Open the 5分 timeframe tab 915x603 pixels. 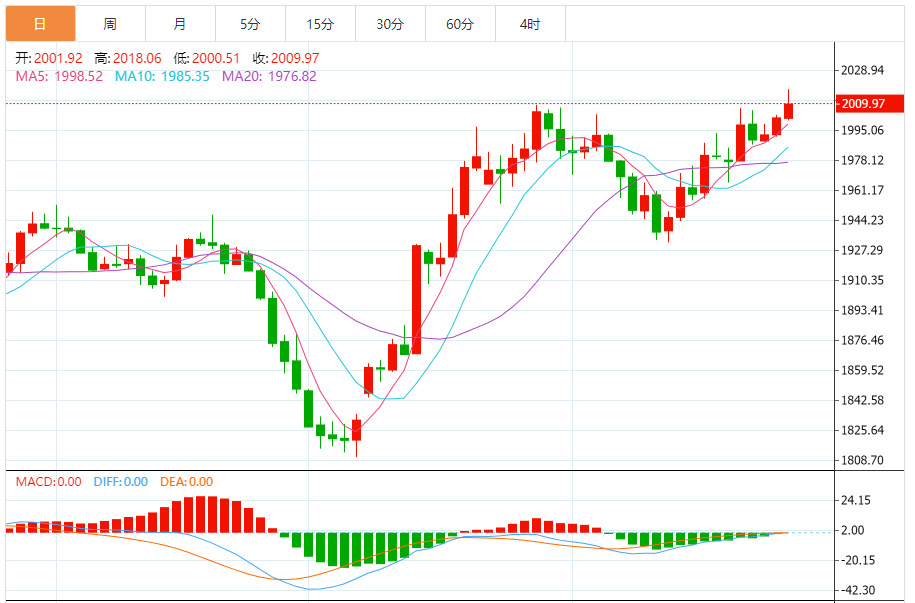[250, 24]
